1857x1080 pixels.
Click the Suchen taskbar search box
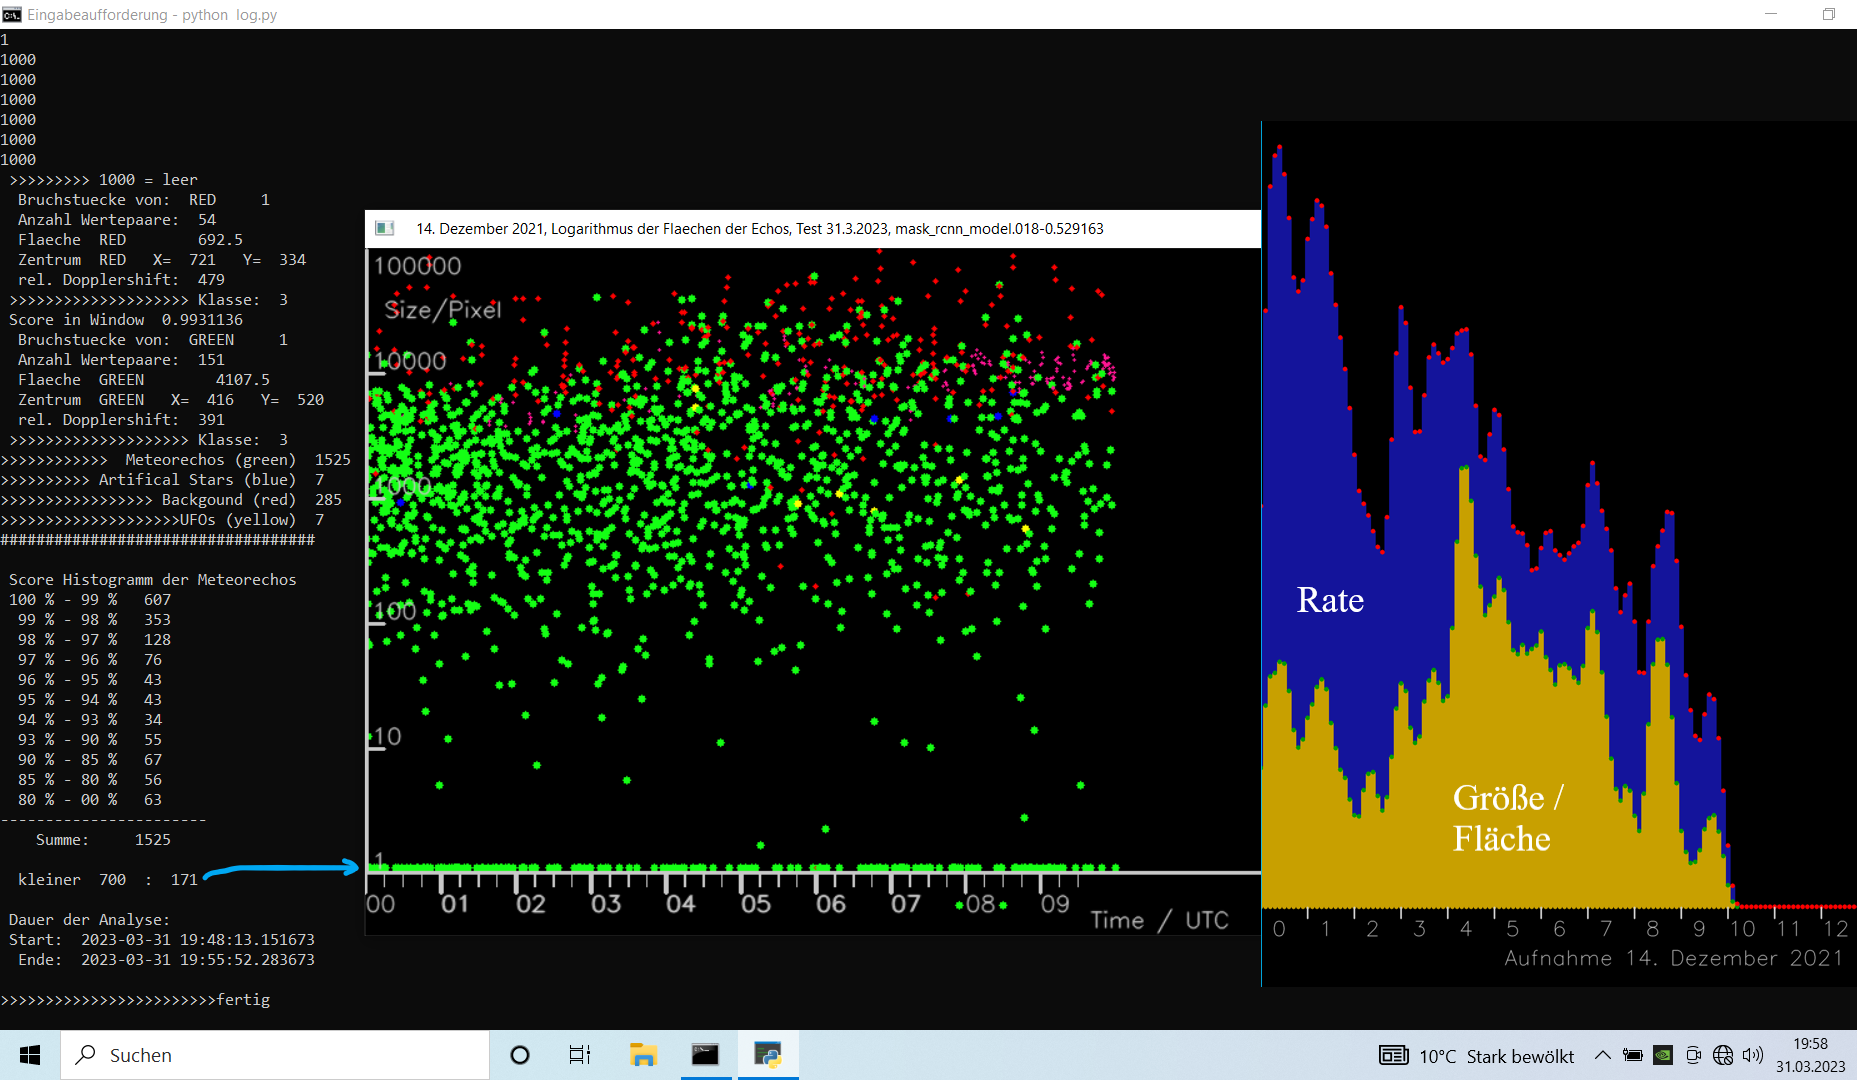[x=275, y=1055]
